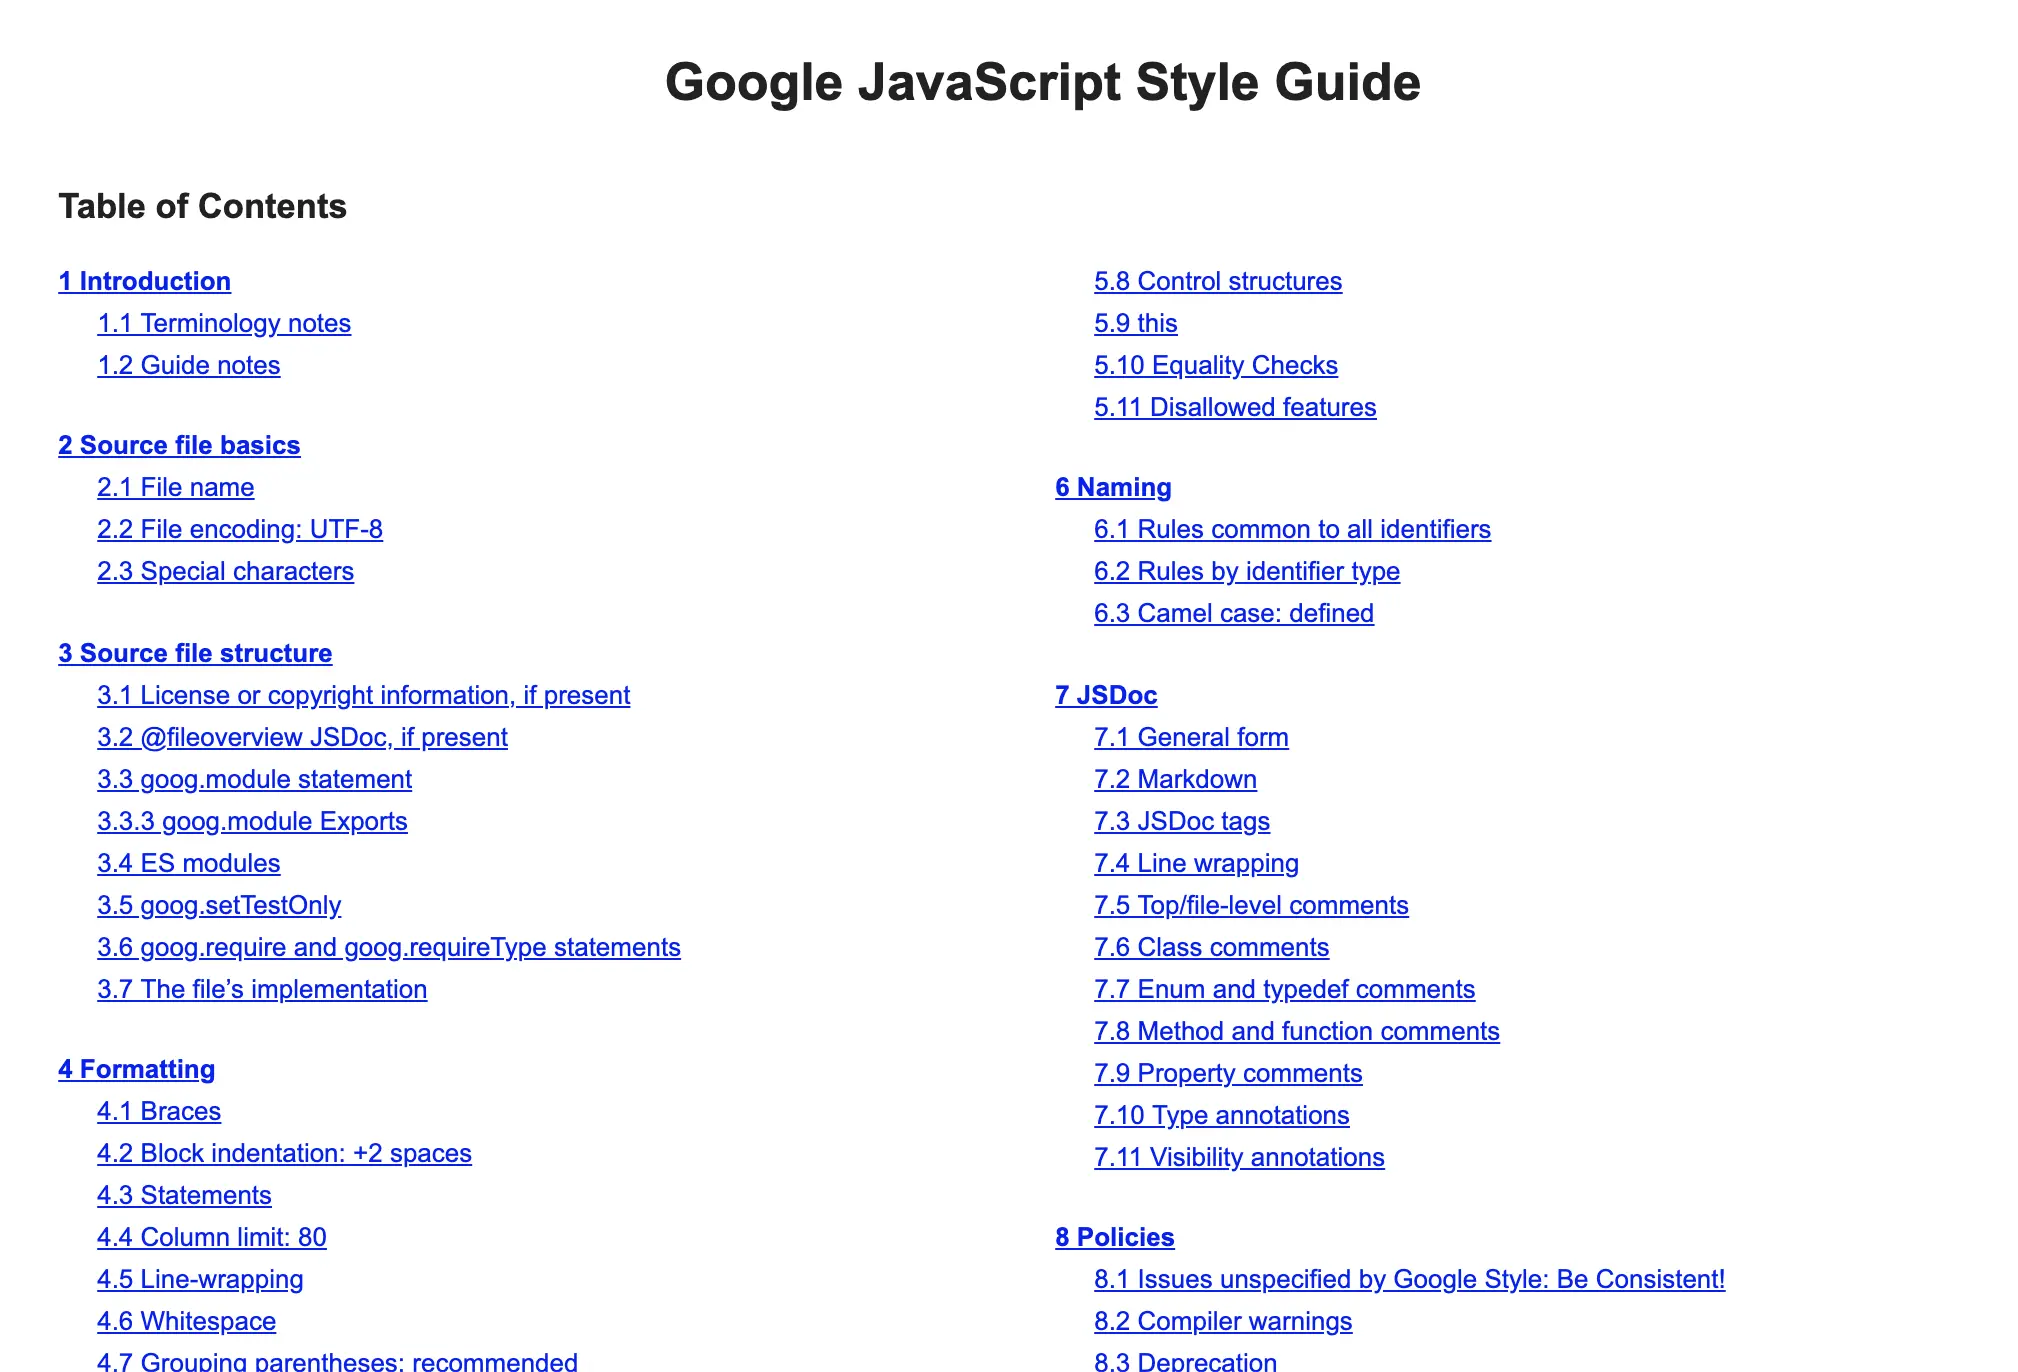This screenshot has width=2018, height=1372.
Task: Jump to 6 Naming section
Action: coord(1113,487)
